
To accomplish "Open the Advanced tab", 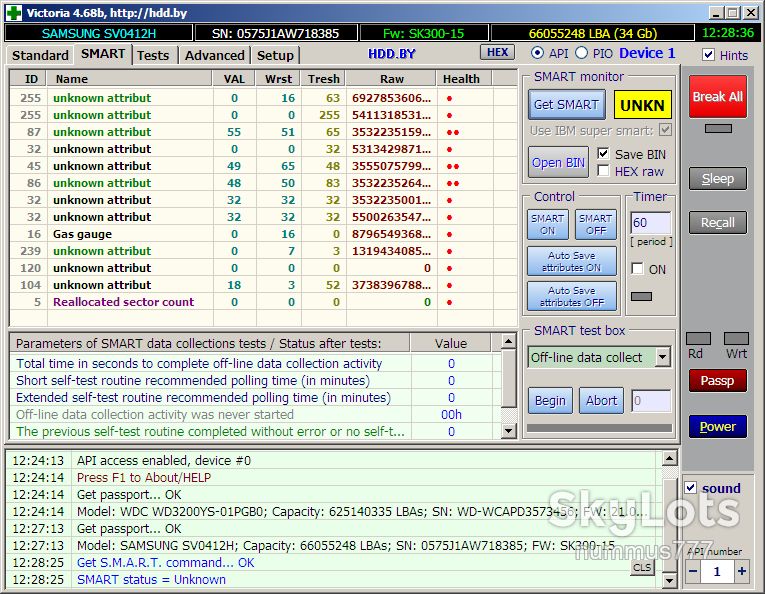I will (x=215, y=55).
